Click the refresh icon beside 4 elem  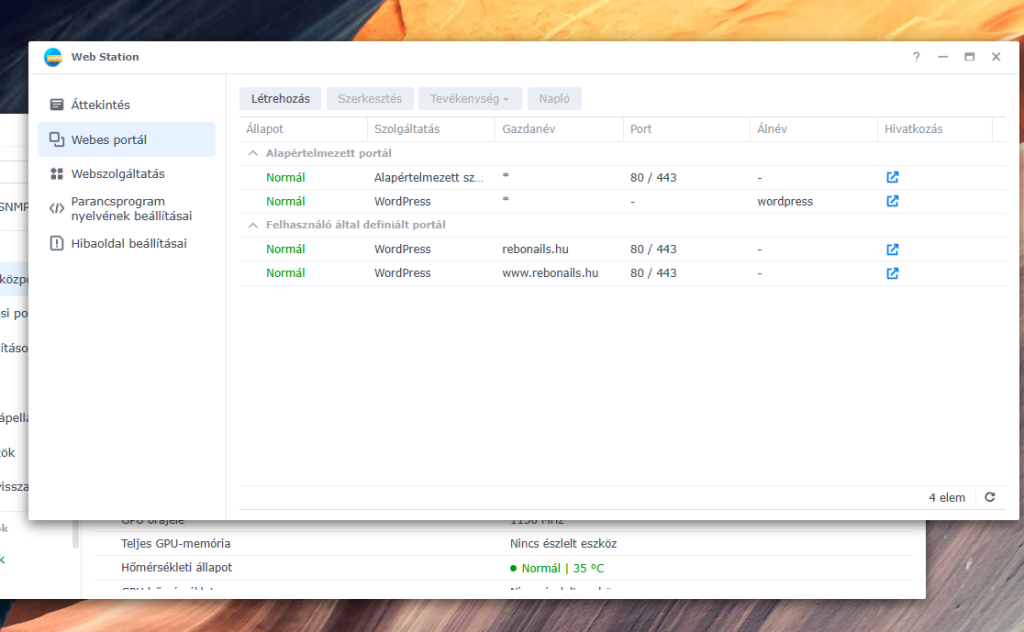pos(989,497)
